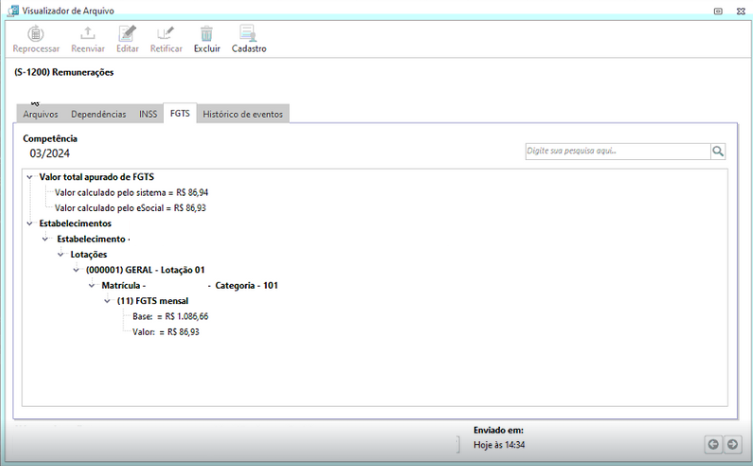
Task: Go to next record arrow button
Action: pos(732,444)
